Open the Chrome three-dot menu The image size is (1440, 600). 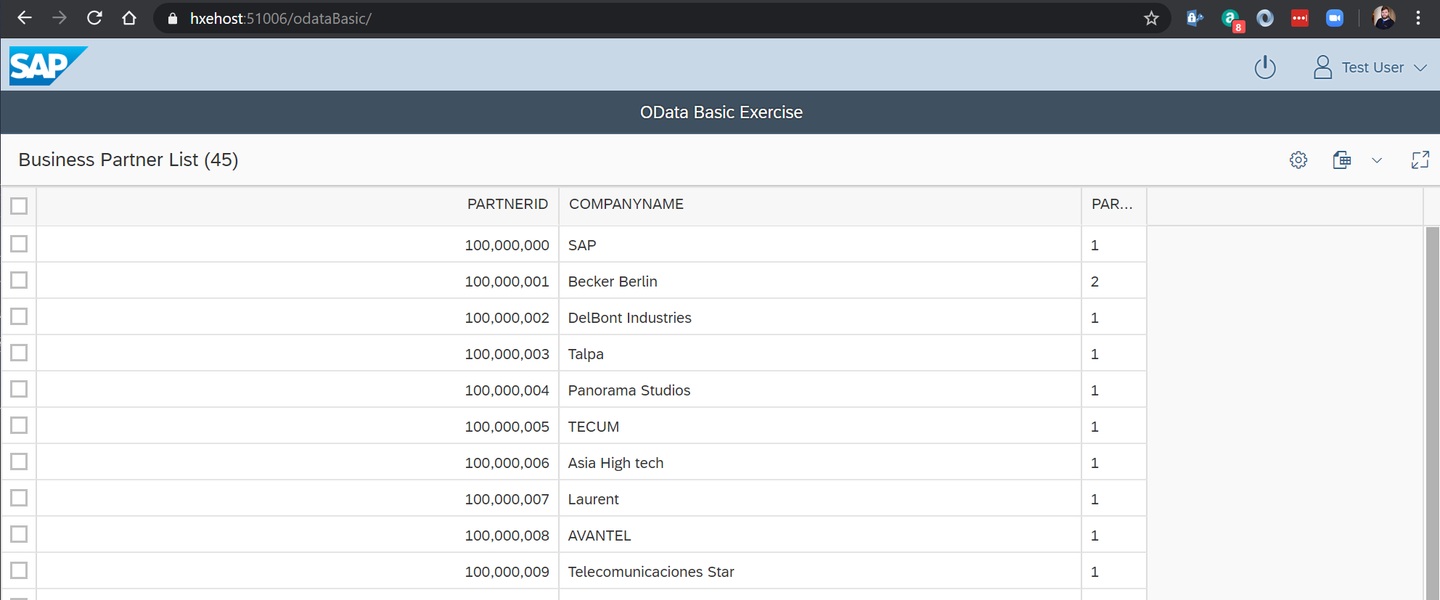(1418, 18)
